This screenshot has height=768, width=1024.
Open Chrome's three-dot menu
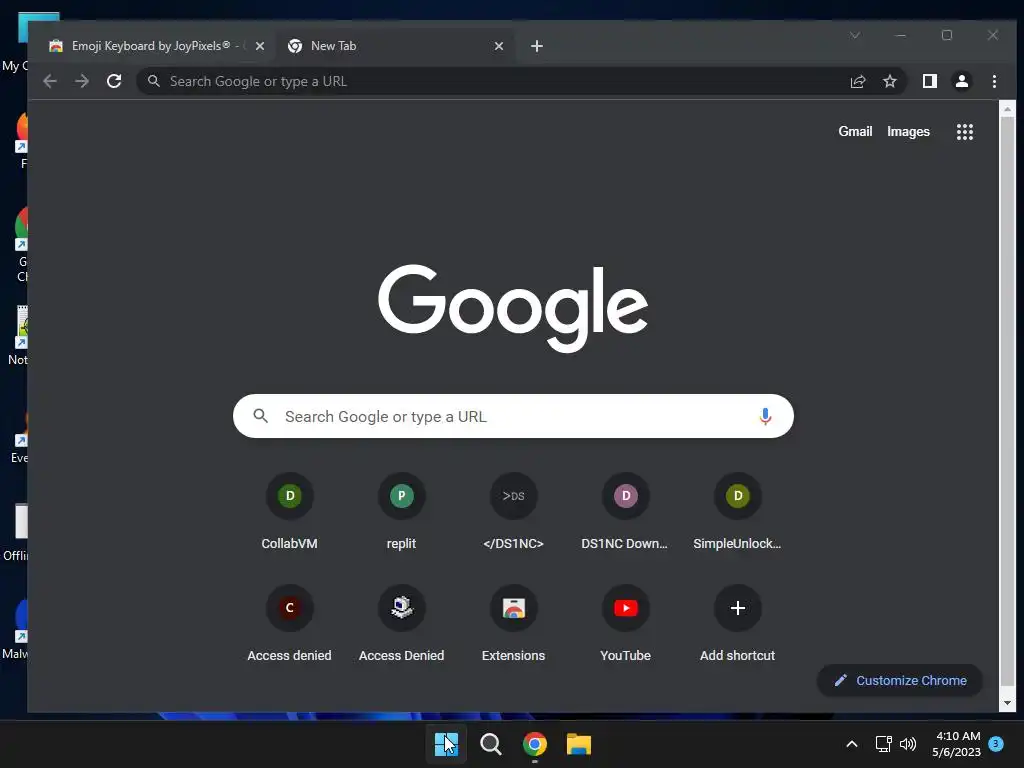[994, 81]
